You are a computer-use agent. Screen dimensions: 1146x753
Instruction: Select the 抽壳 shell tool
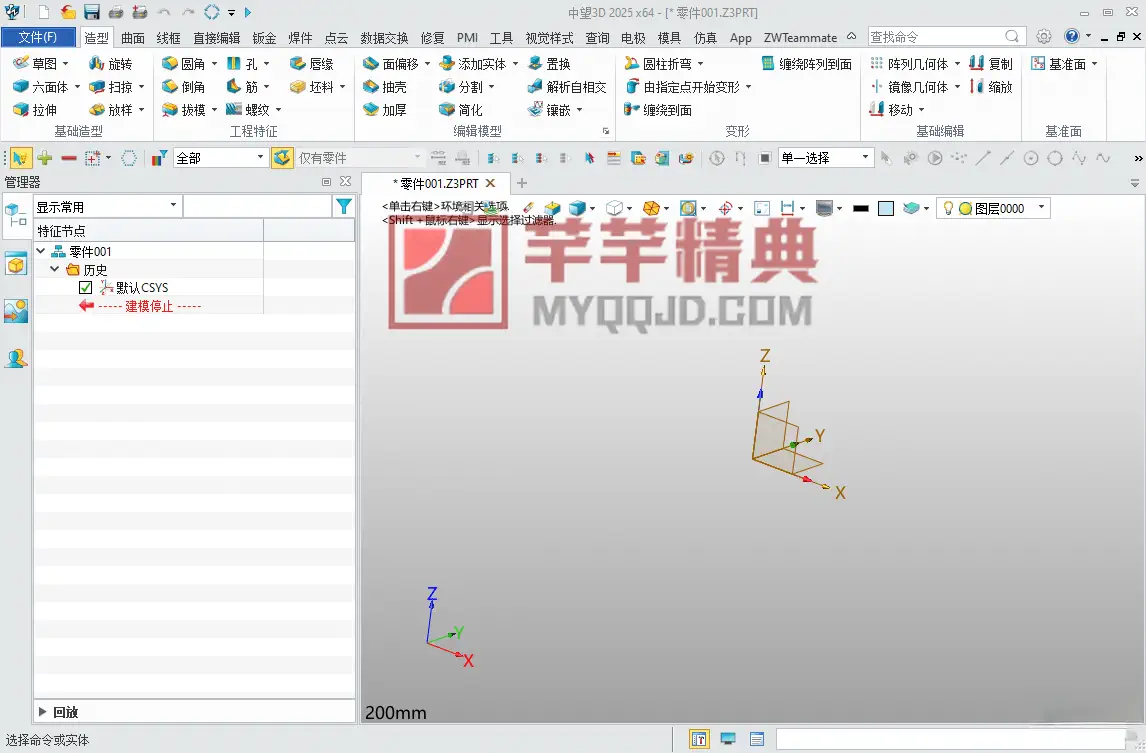384,87
